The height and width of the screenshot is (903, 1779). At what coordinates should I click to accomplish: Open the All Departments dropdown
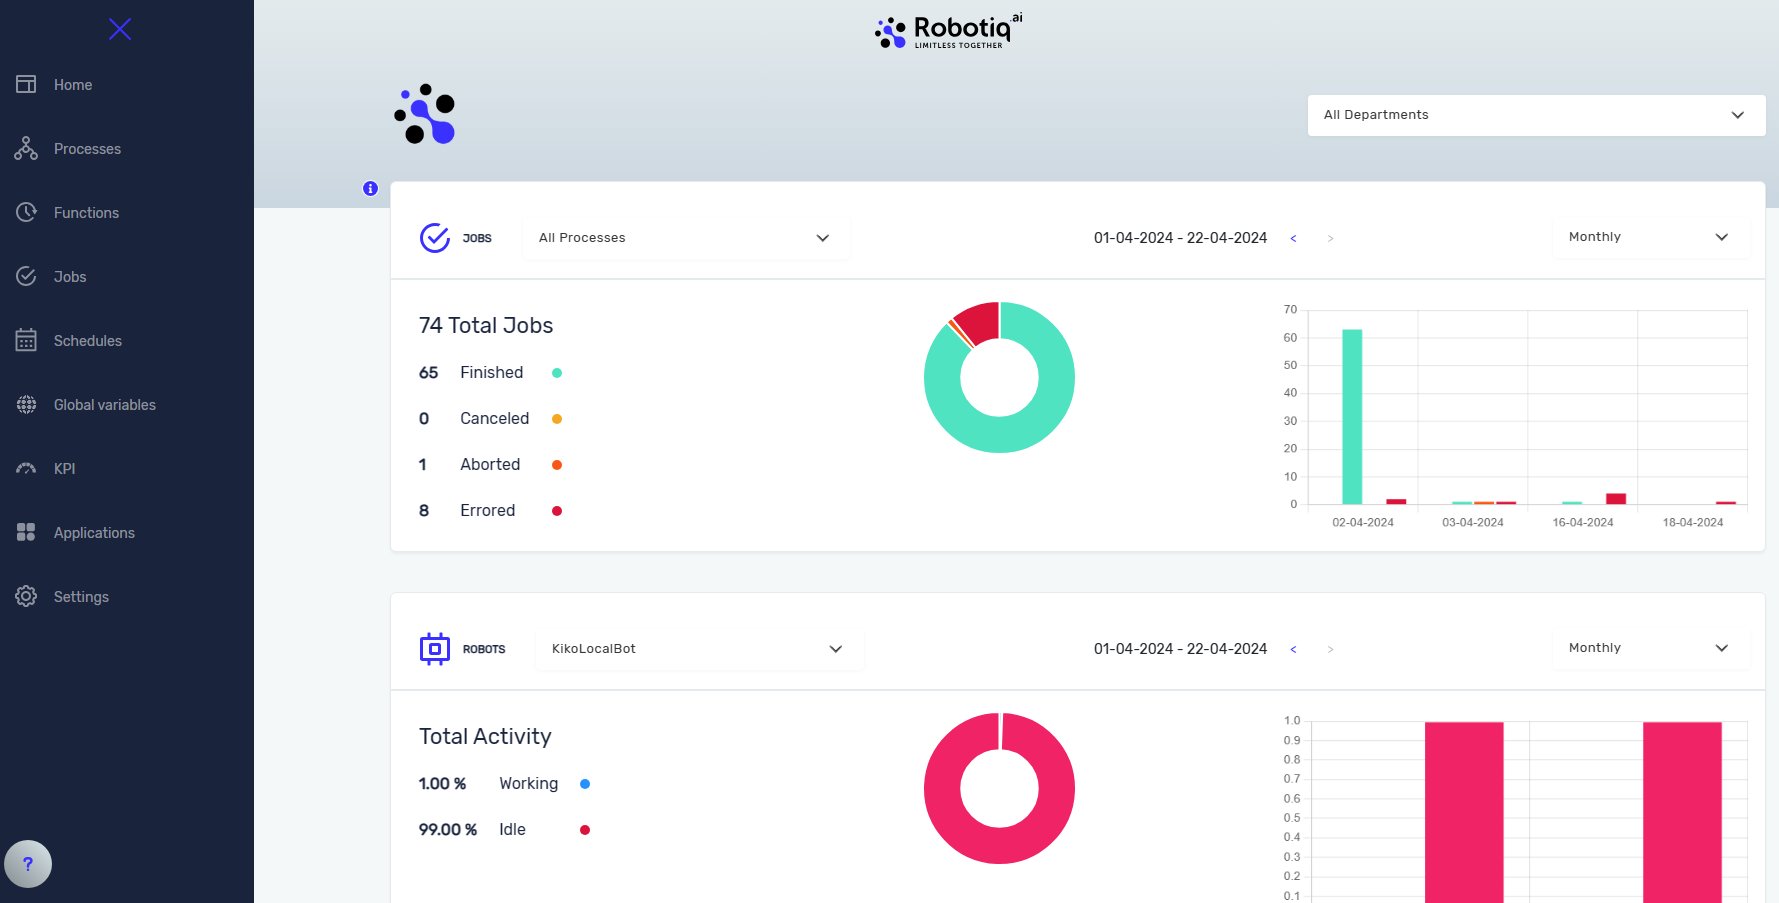coord(1536,115)
